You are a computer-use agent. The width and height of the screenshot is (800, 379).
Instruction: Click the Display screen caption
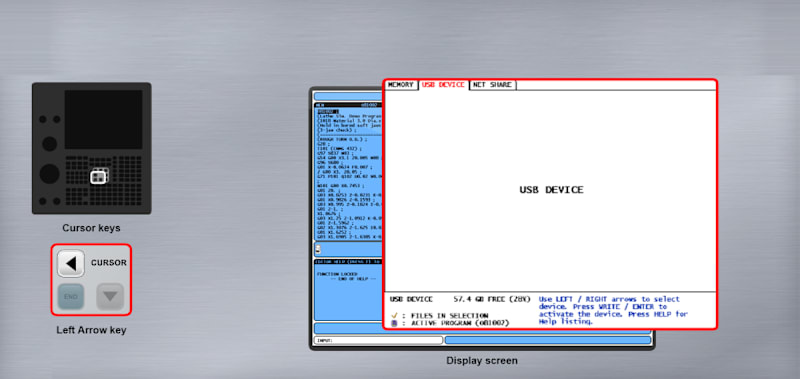click(x=482, y=361)
